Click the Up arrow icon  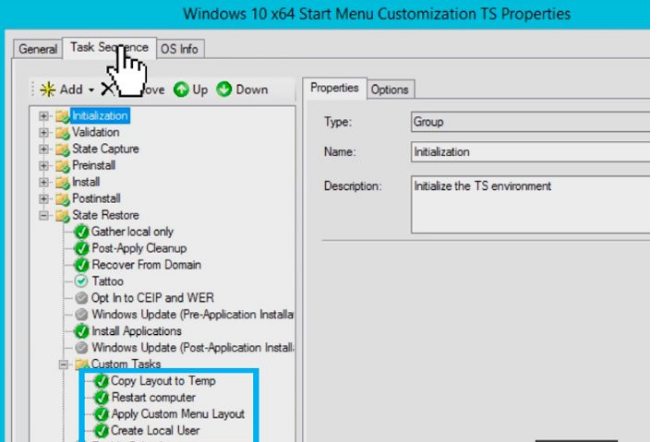point(181,89)
